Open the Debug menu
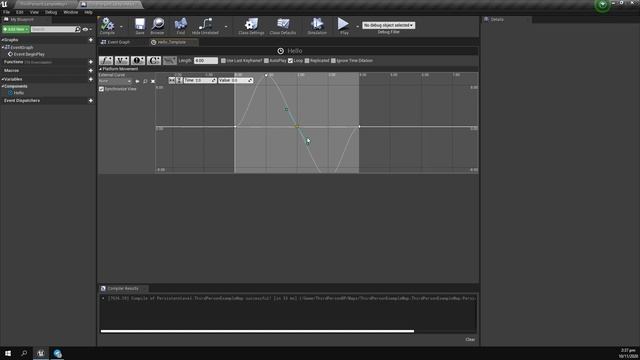This screenshot has height=360, width=640. click(x=51, y=12)
